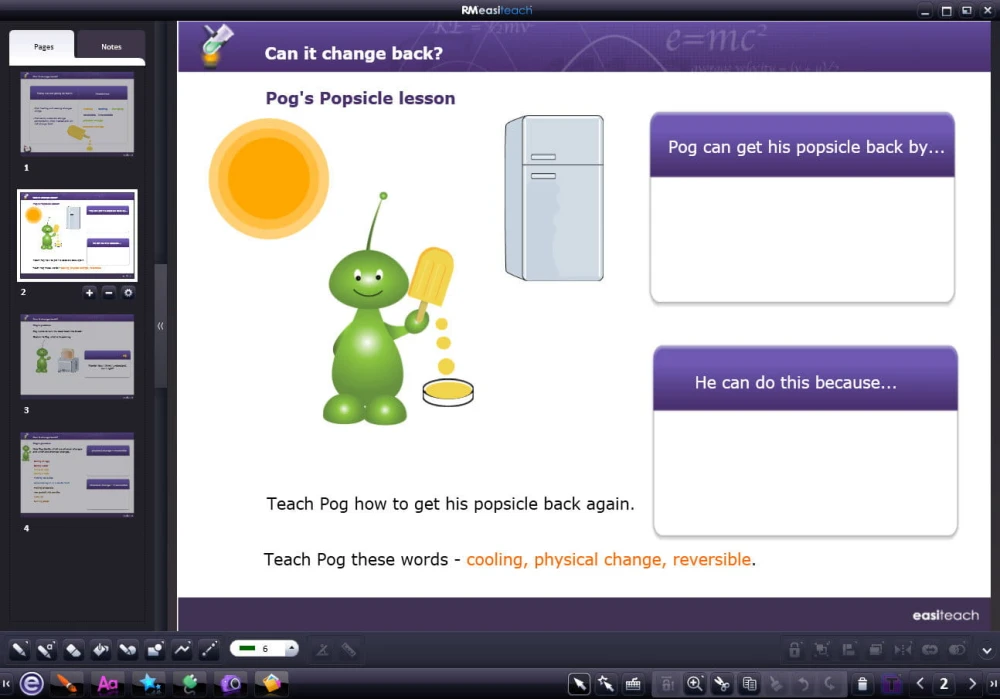Open the star effects toolset
Image resolution: width=1000 pixels, height=699 pixels.
tap(149, 684)
